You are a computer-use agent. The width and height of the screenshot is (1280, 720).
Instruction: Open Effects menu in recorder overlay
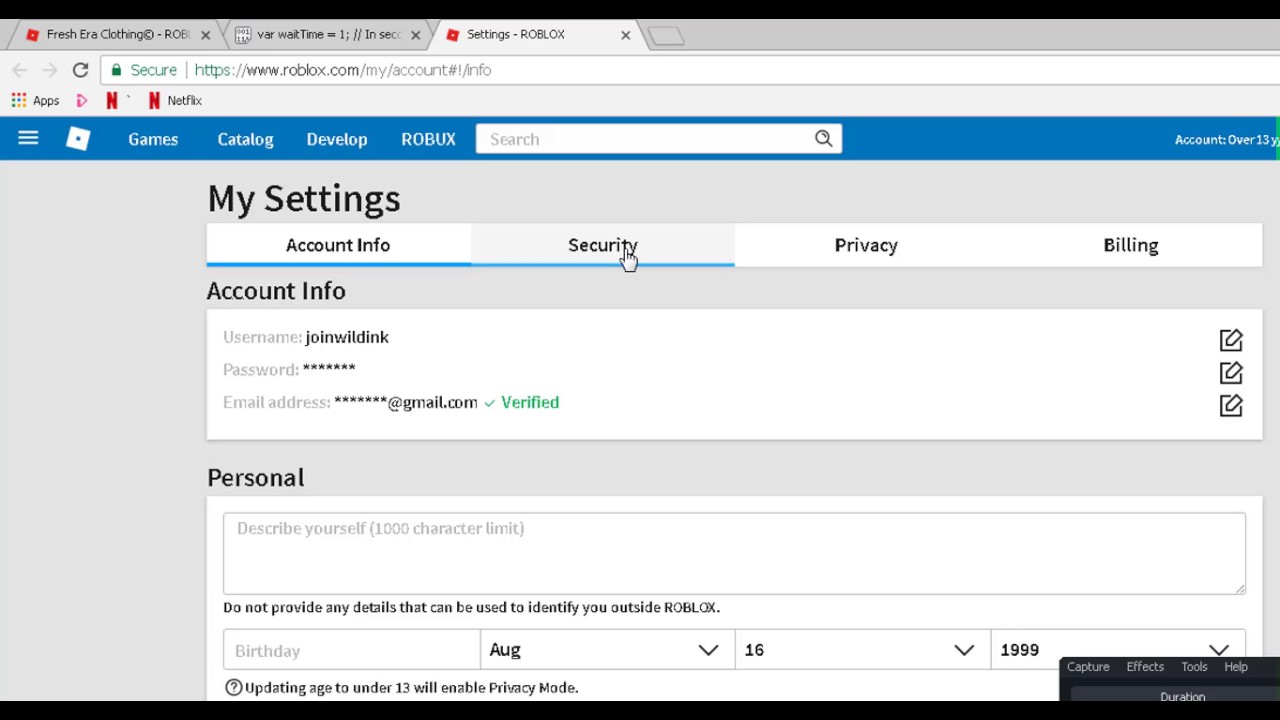coord(1145,667)
